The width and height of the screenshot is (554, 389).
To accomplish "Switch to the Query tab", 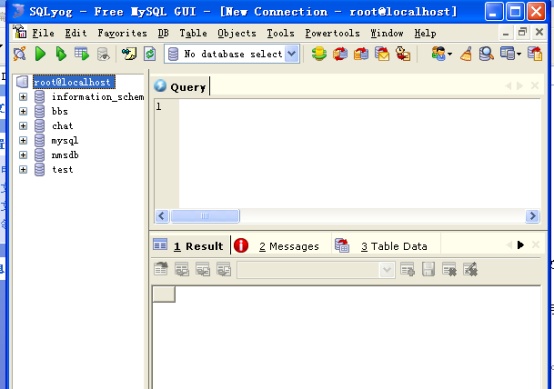I will pos(181,87).
